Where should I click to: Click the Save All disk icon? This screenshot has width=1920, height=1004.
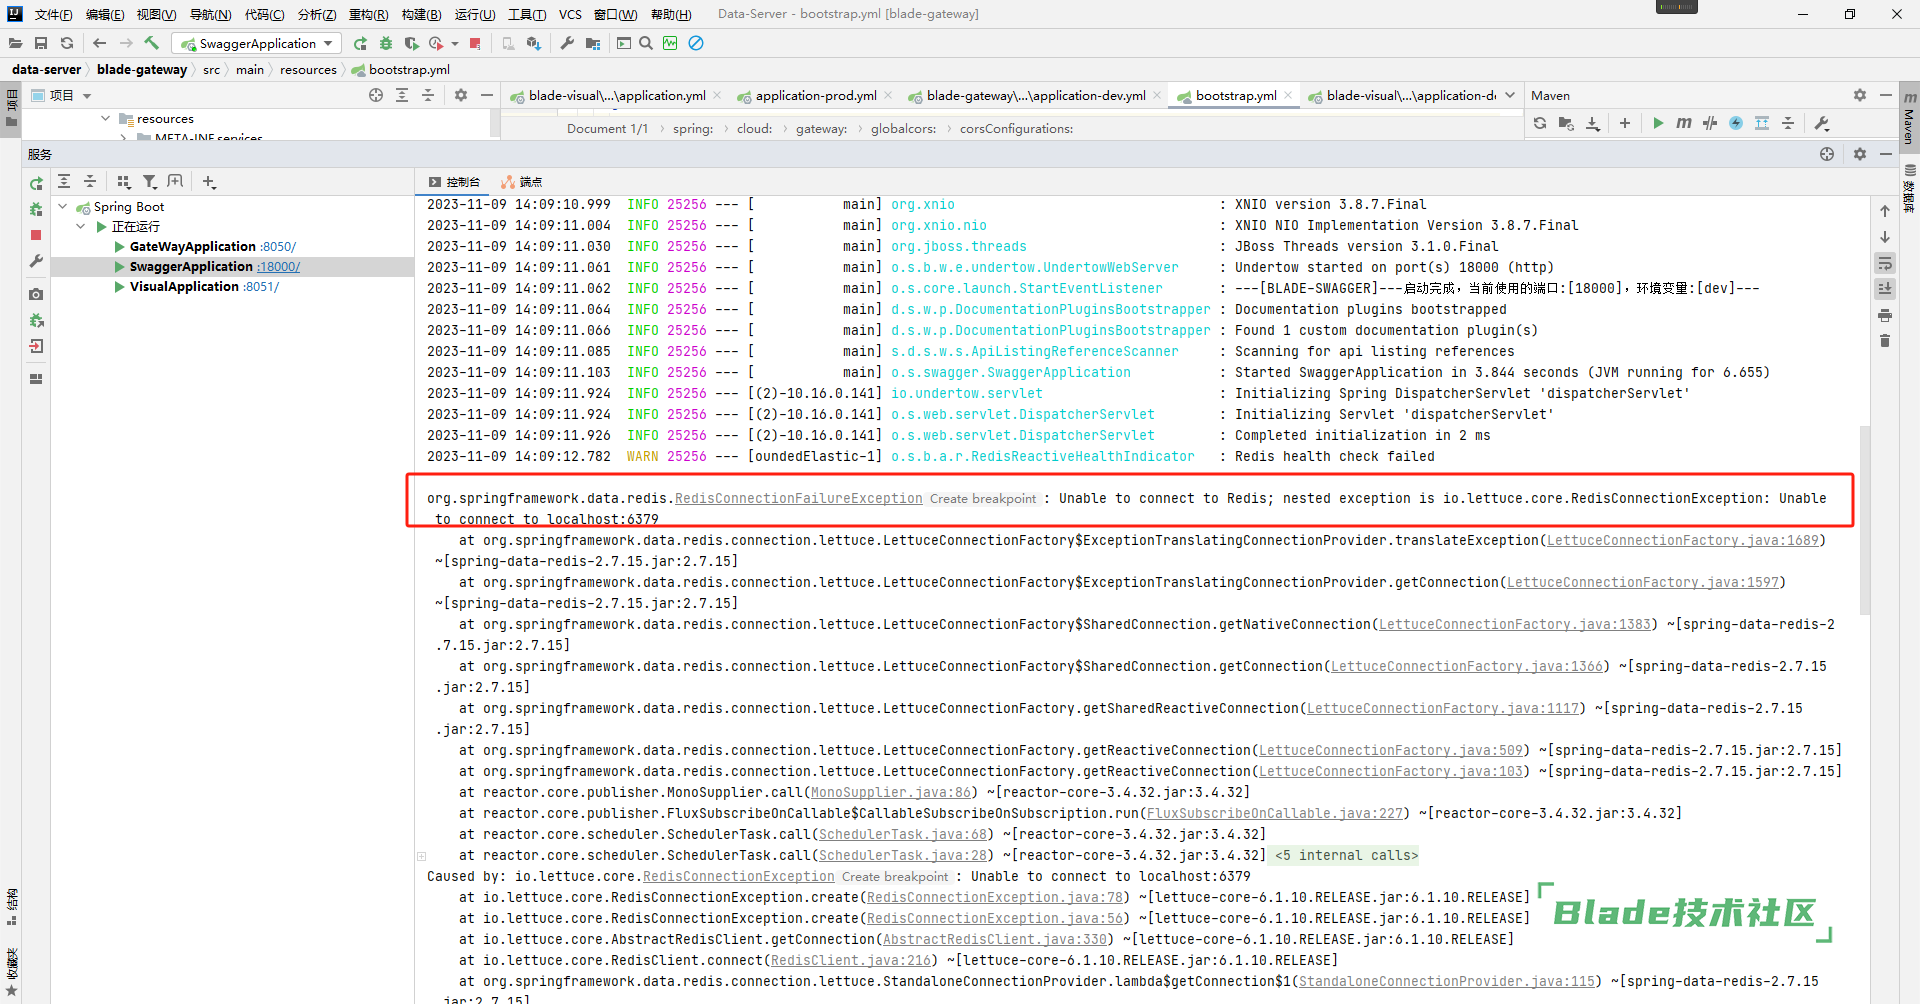pyautogui.click(x=41, y=43)
